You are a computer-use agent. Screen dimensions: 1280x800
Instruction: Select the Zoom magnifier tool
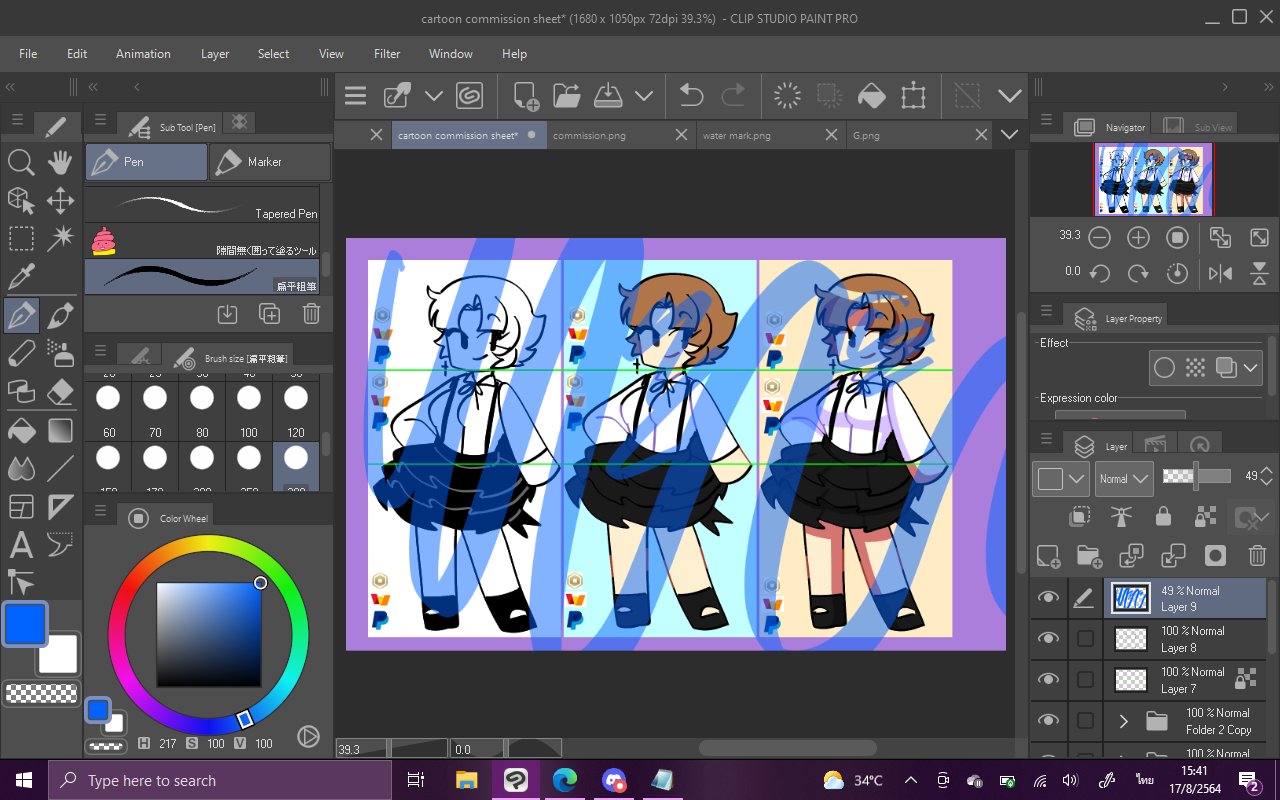click(21, 162)
